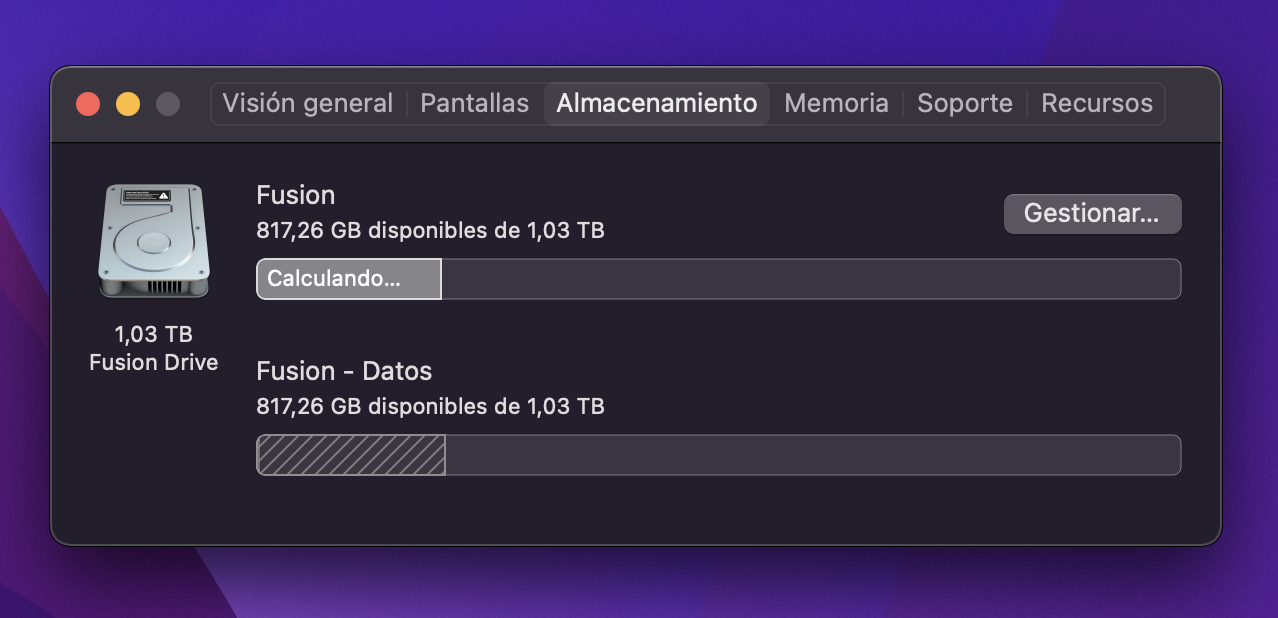Click the Fusion text reading 817,26 GB disponibles

point(430,231)
